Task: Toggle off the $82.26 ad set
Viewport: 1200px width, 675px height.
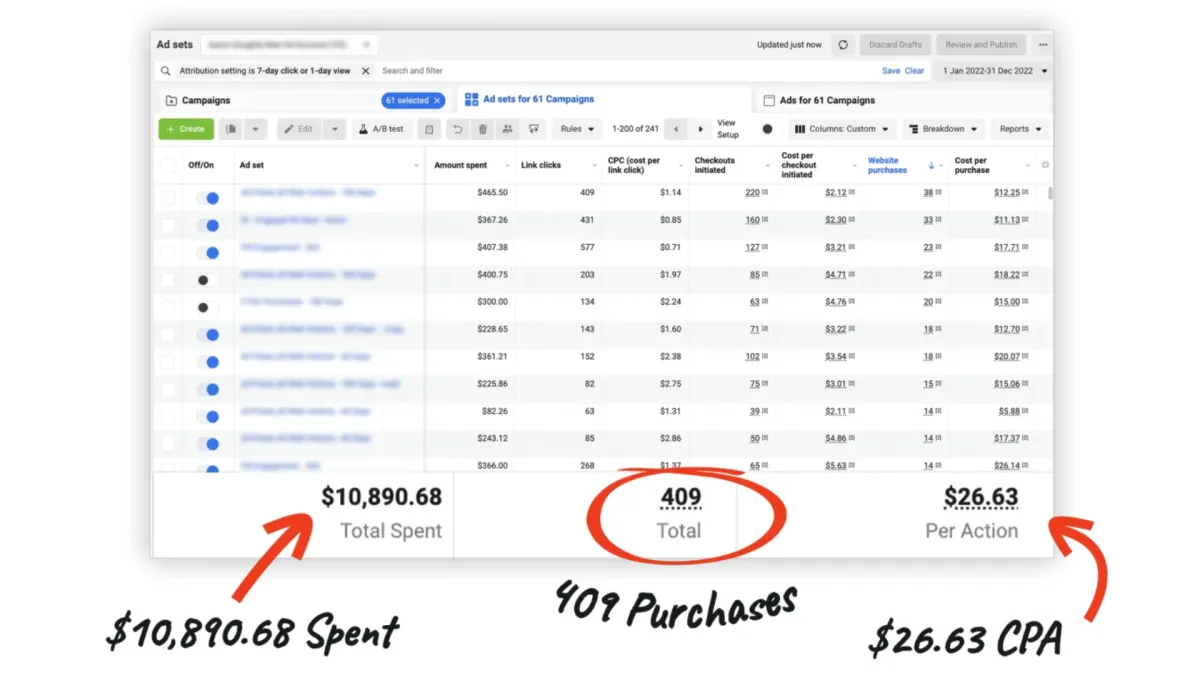Action: 208,417
